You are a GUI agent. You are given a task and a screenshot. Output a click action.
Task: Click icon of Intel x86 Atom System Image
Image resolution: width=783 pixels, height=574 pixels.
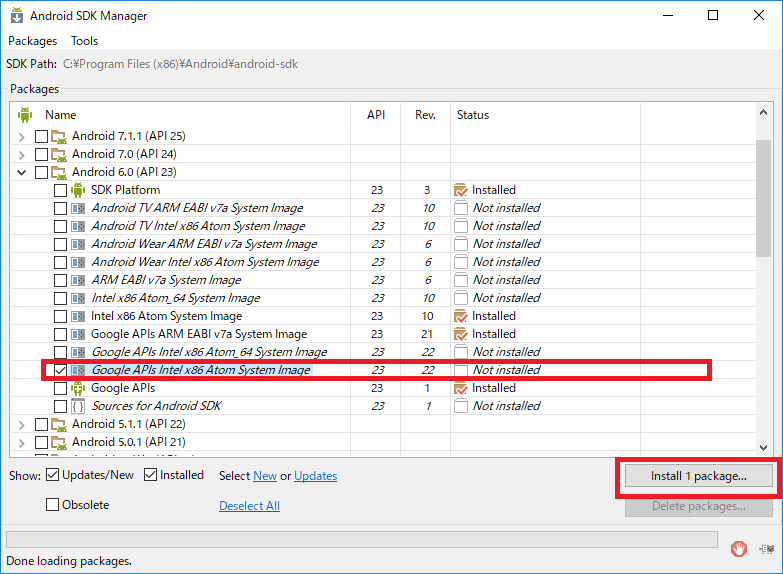(78, 316)
